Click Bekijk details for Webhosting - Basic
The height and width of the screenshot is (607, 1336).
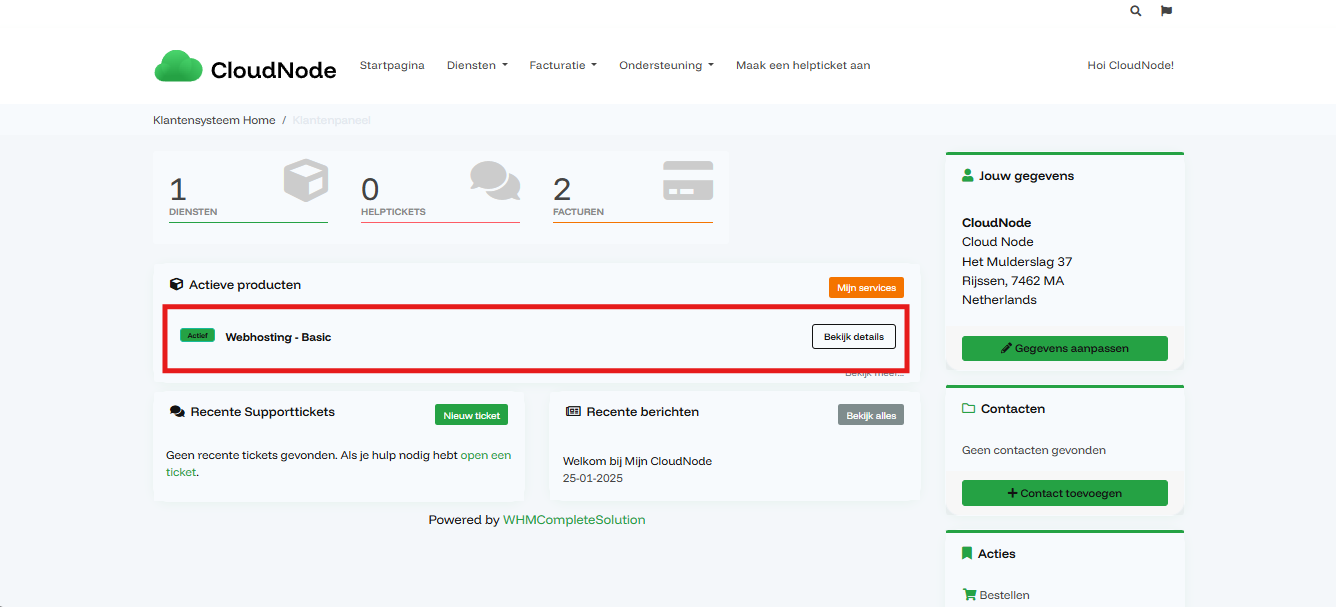[854, 337]
